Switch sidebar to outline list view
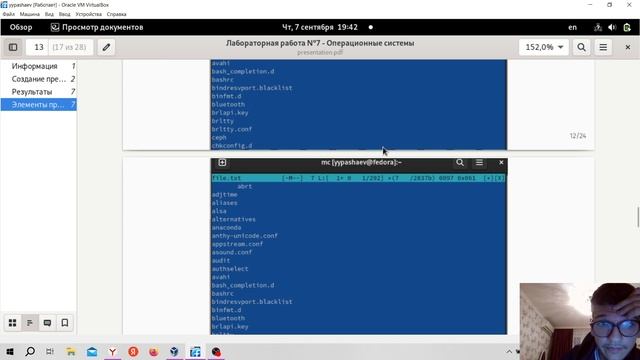 tap(30, 323)
